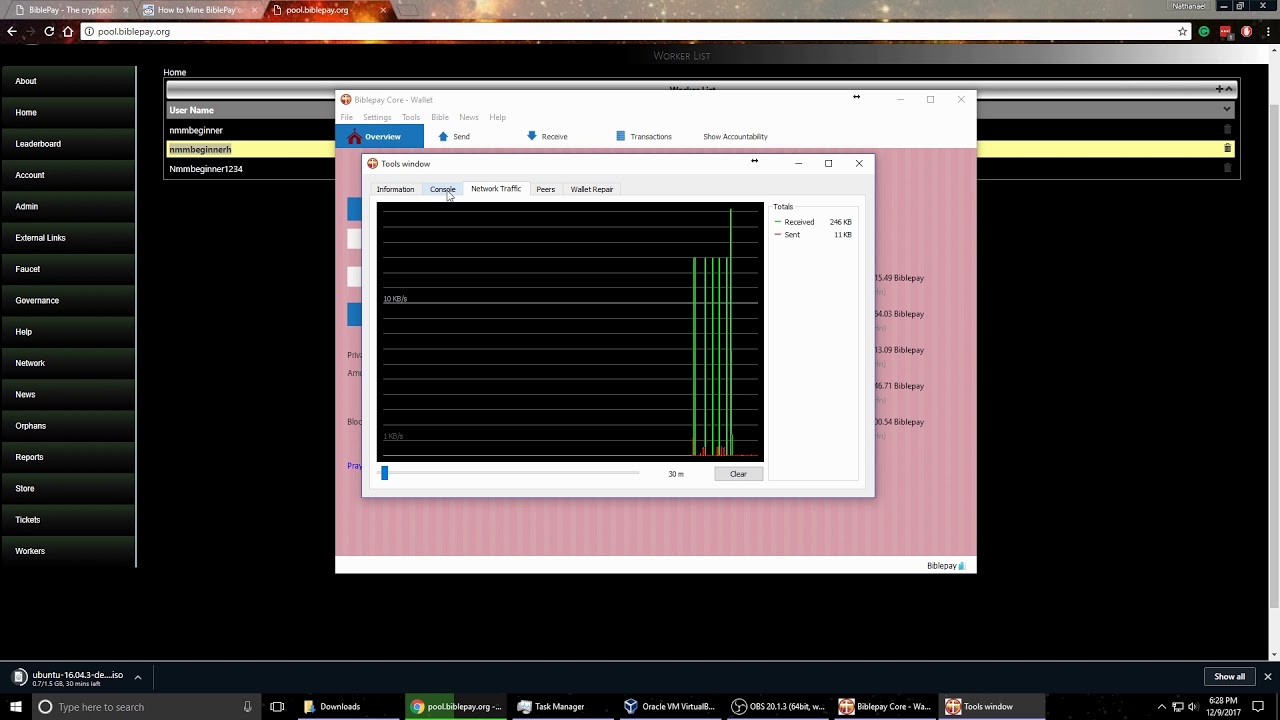Switch to BiblePay - The cryptocurrency browser tab

(70, 10)
